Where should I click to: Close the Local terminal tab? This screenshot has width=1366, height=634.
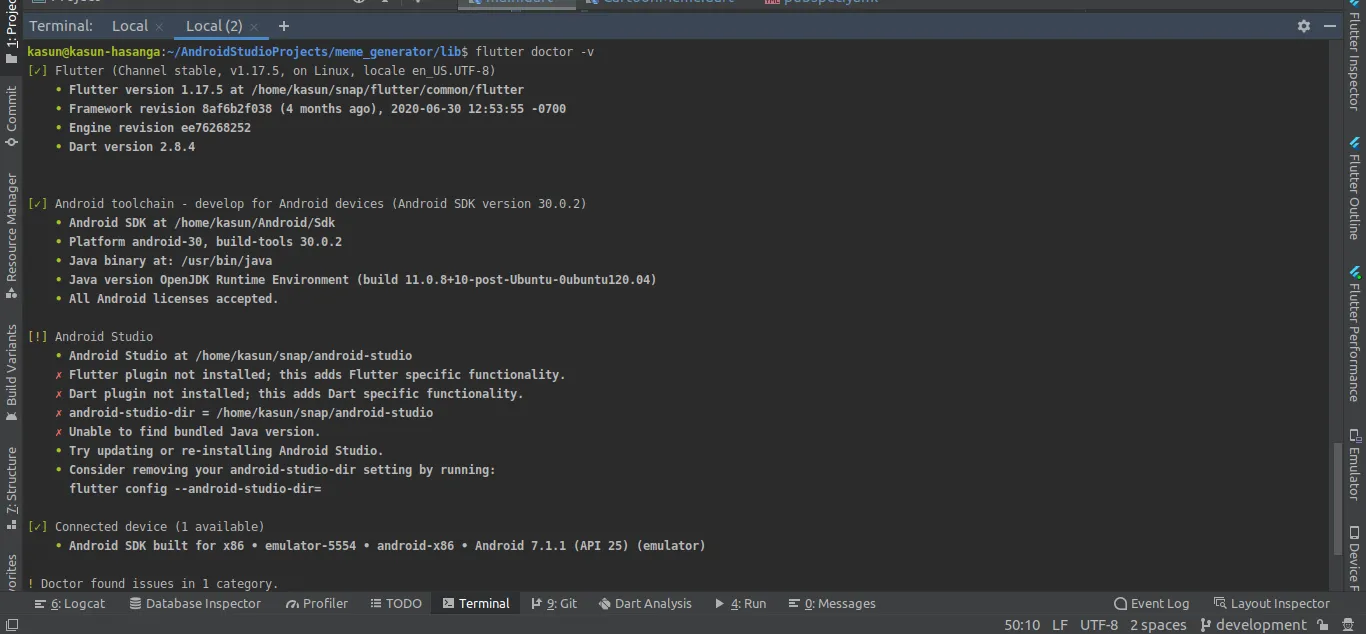[159, 27]
